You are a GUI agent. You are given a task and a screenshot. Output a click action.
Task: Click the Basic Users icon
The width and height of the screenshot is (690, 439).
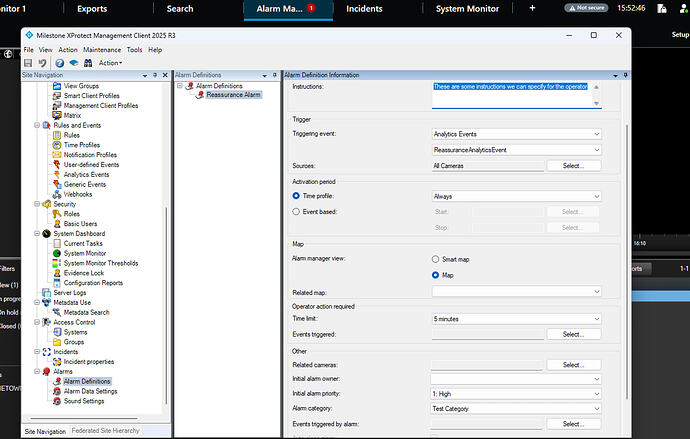point(57,223)
